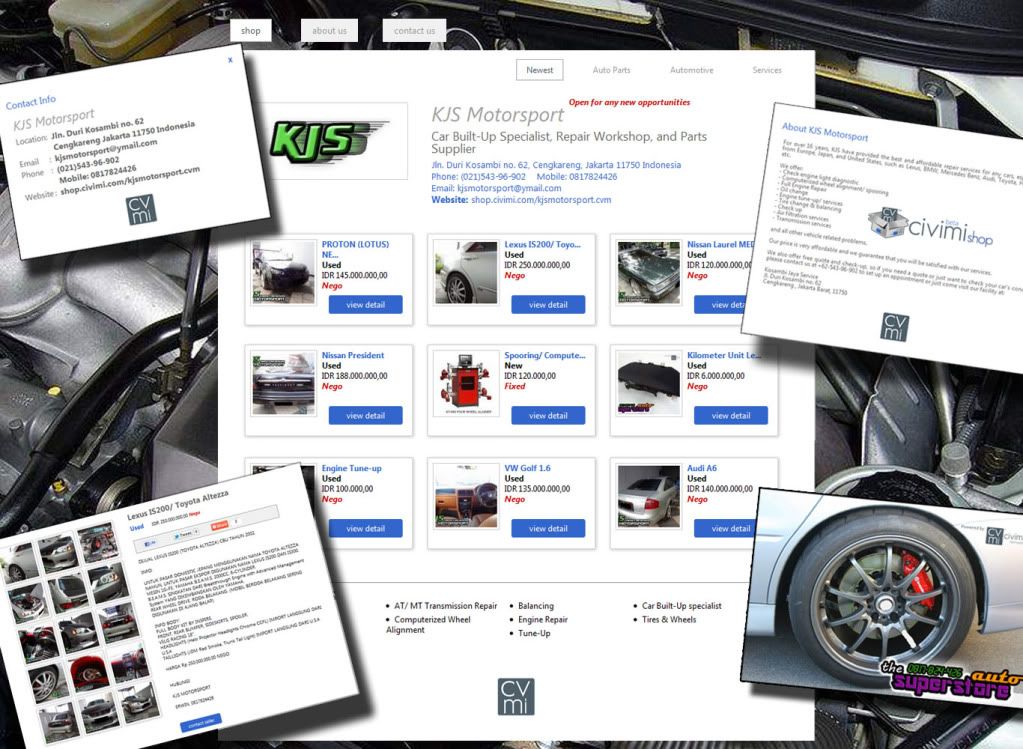Select the Newest category tab
The height and width of the screenshot is (749, 1023).
[540, 70]
